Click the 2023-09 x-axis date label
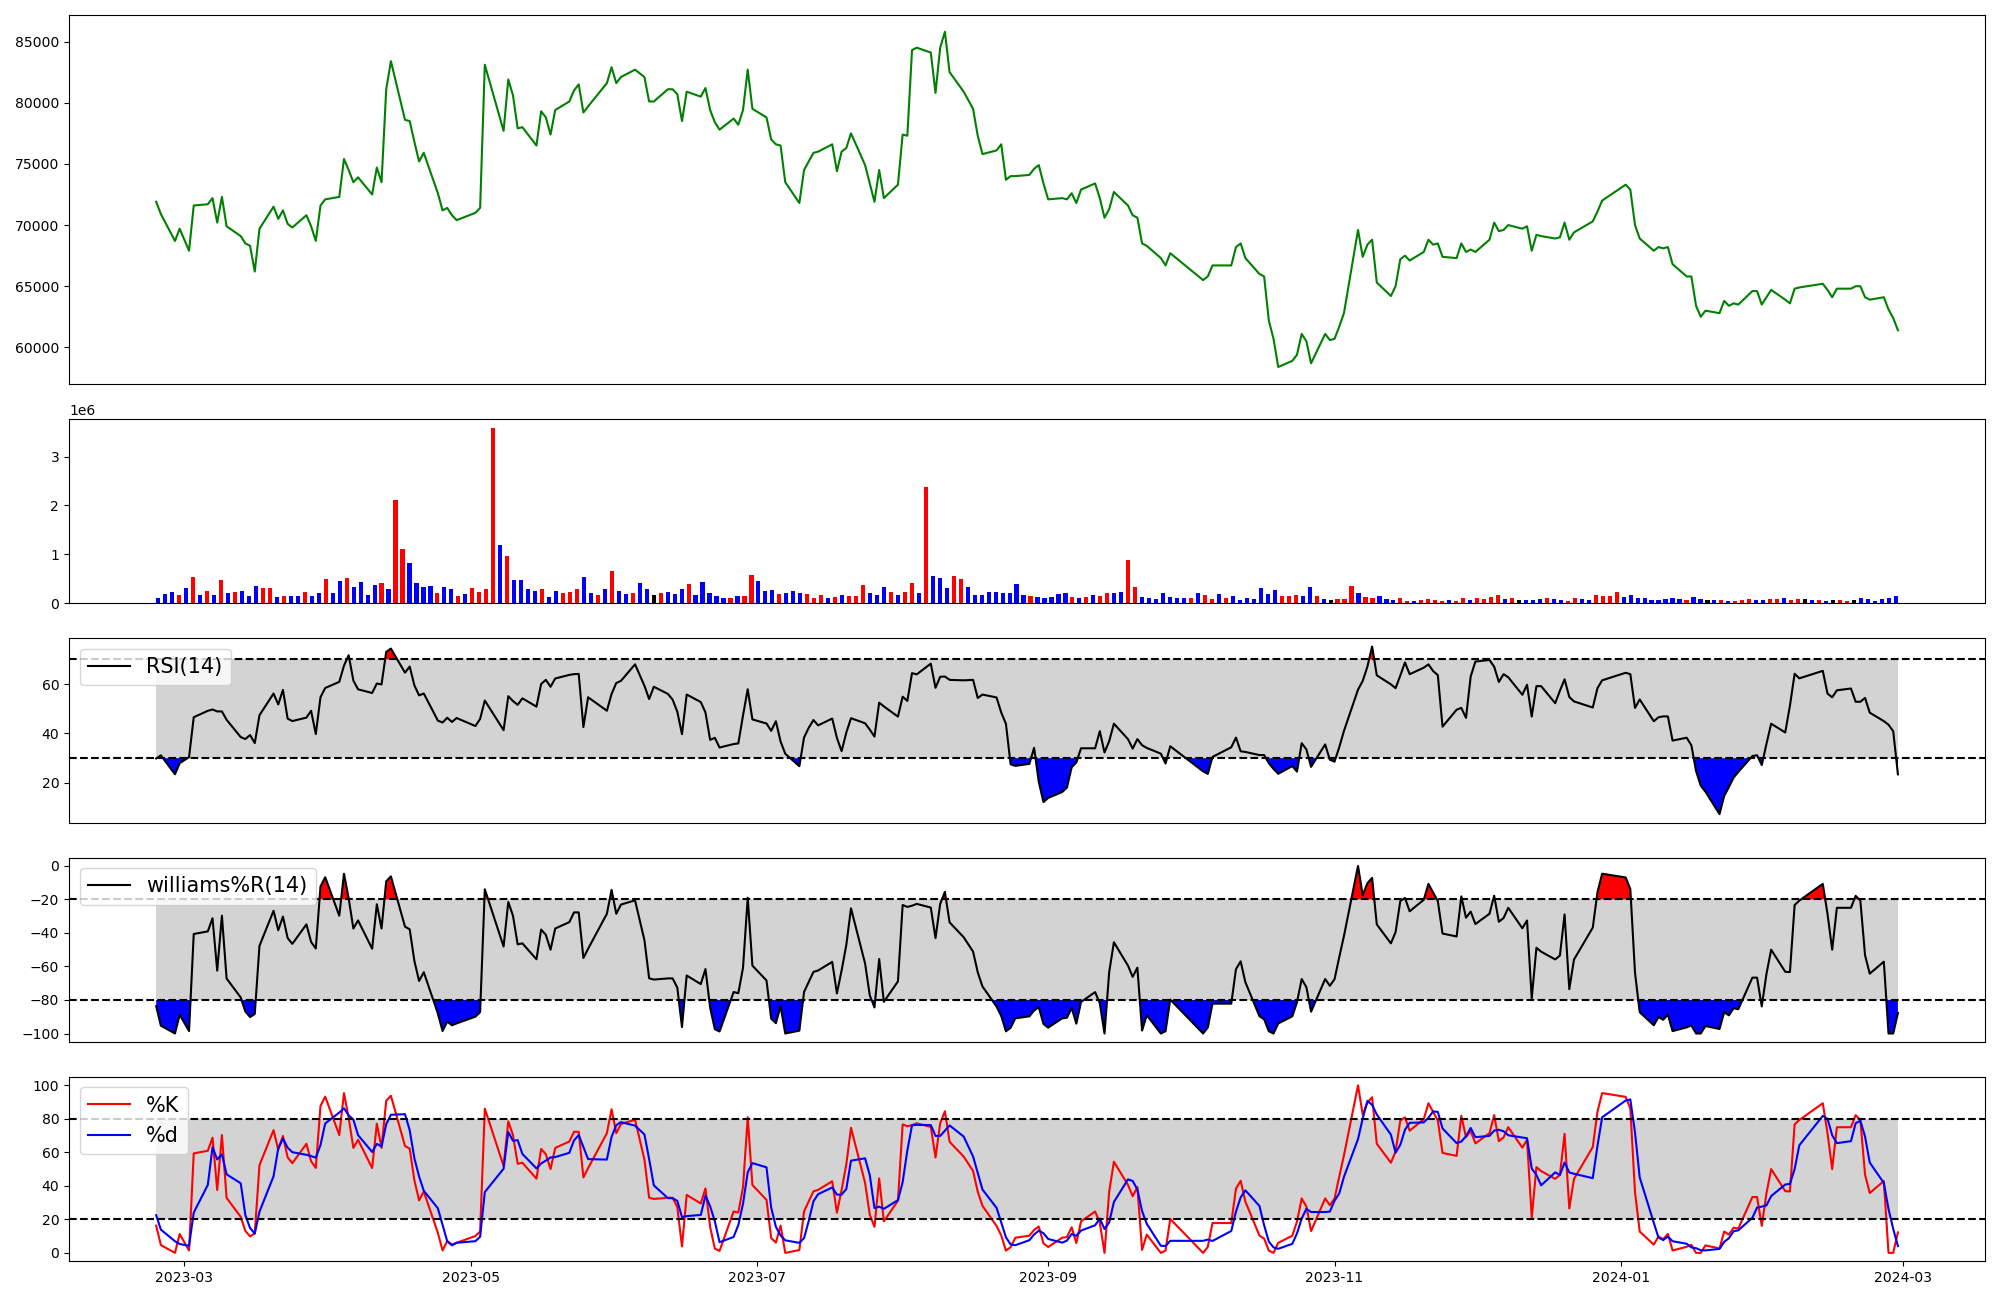 pos(1048,1277)
